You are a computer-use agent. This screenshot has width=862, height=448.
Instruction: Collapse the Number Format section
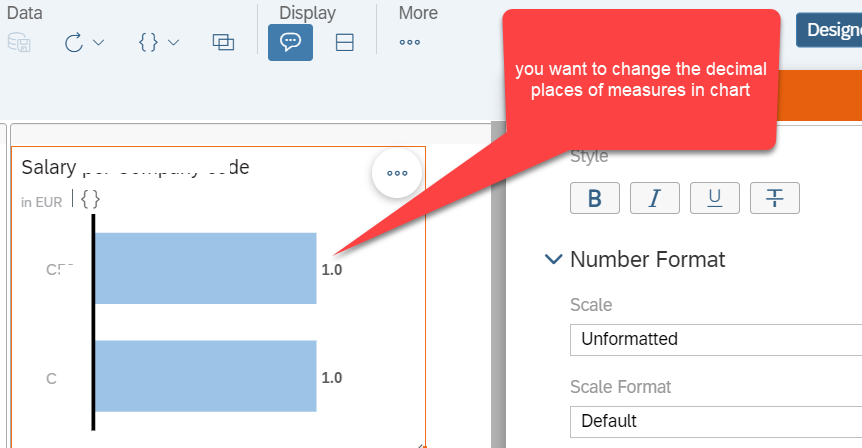click(553, 259)
